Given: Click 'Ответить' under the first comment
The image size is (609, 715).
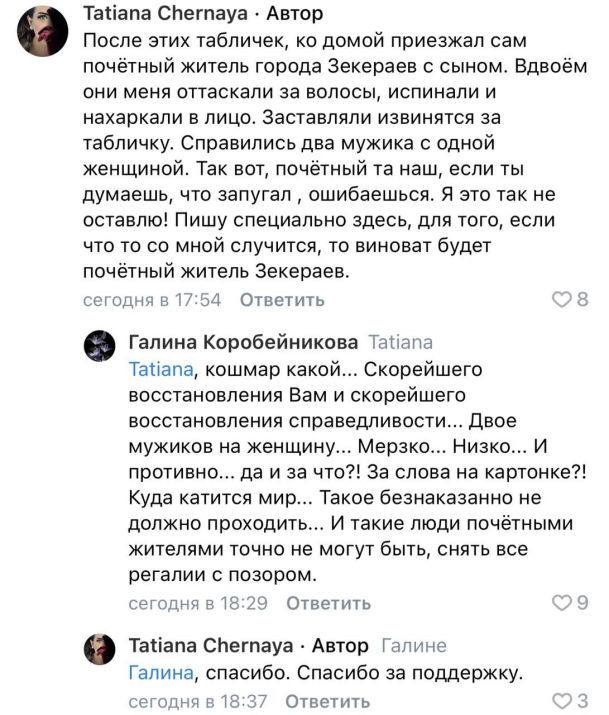Looking at the screenshot, I should pyautogui.click(x=282, y=300).
